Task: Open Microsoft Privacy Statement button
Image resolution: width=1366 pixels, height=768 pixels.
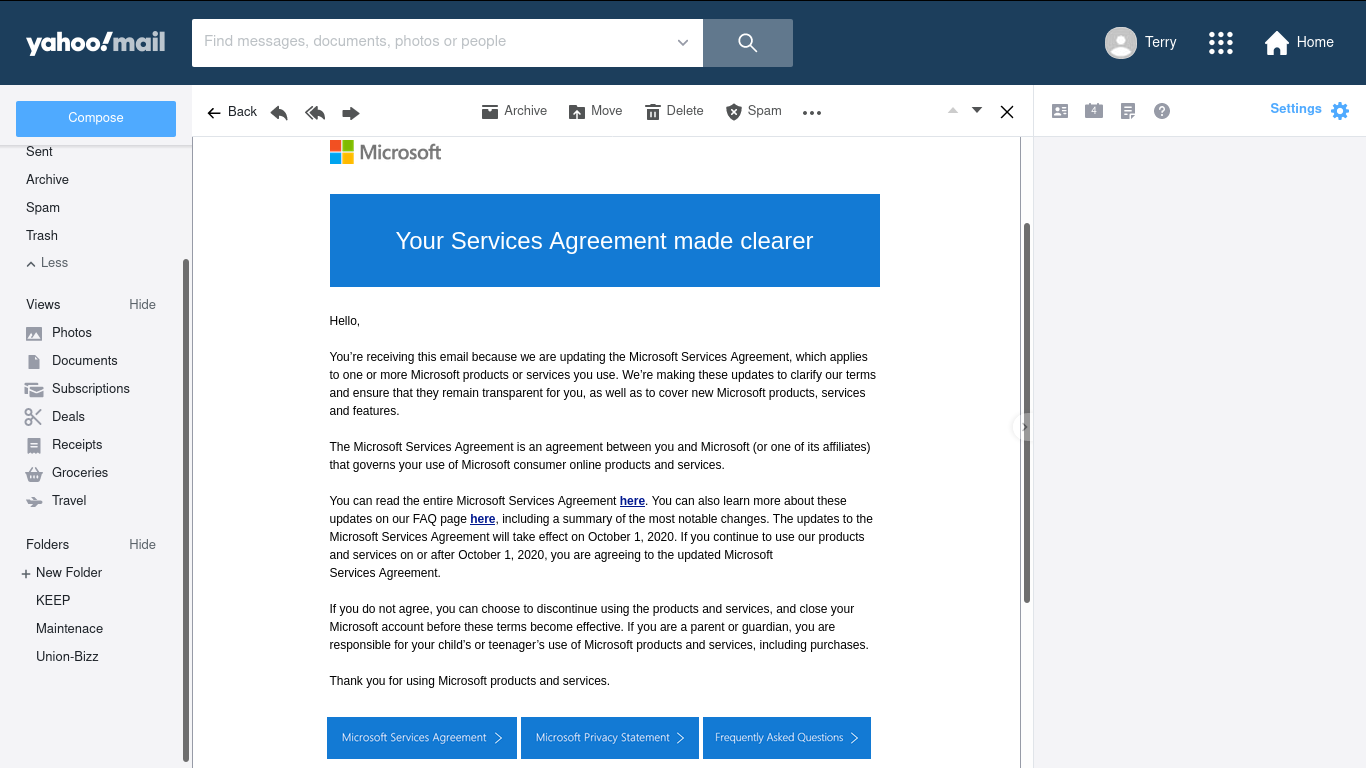Action: [x=610, y=738]
